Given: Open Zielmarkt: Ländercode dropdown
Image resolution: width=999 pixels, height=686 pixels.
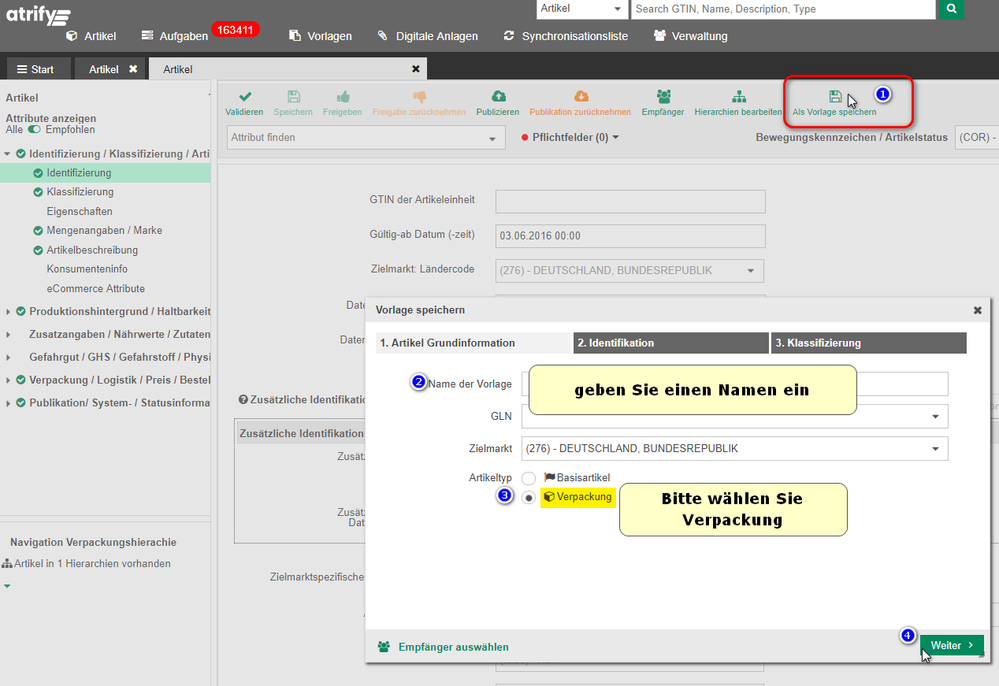Looking at the screenshot, I should [629, 271].
